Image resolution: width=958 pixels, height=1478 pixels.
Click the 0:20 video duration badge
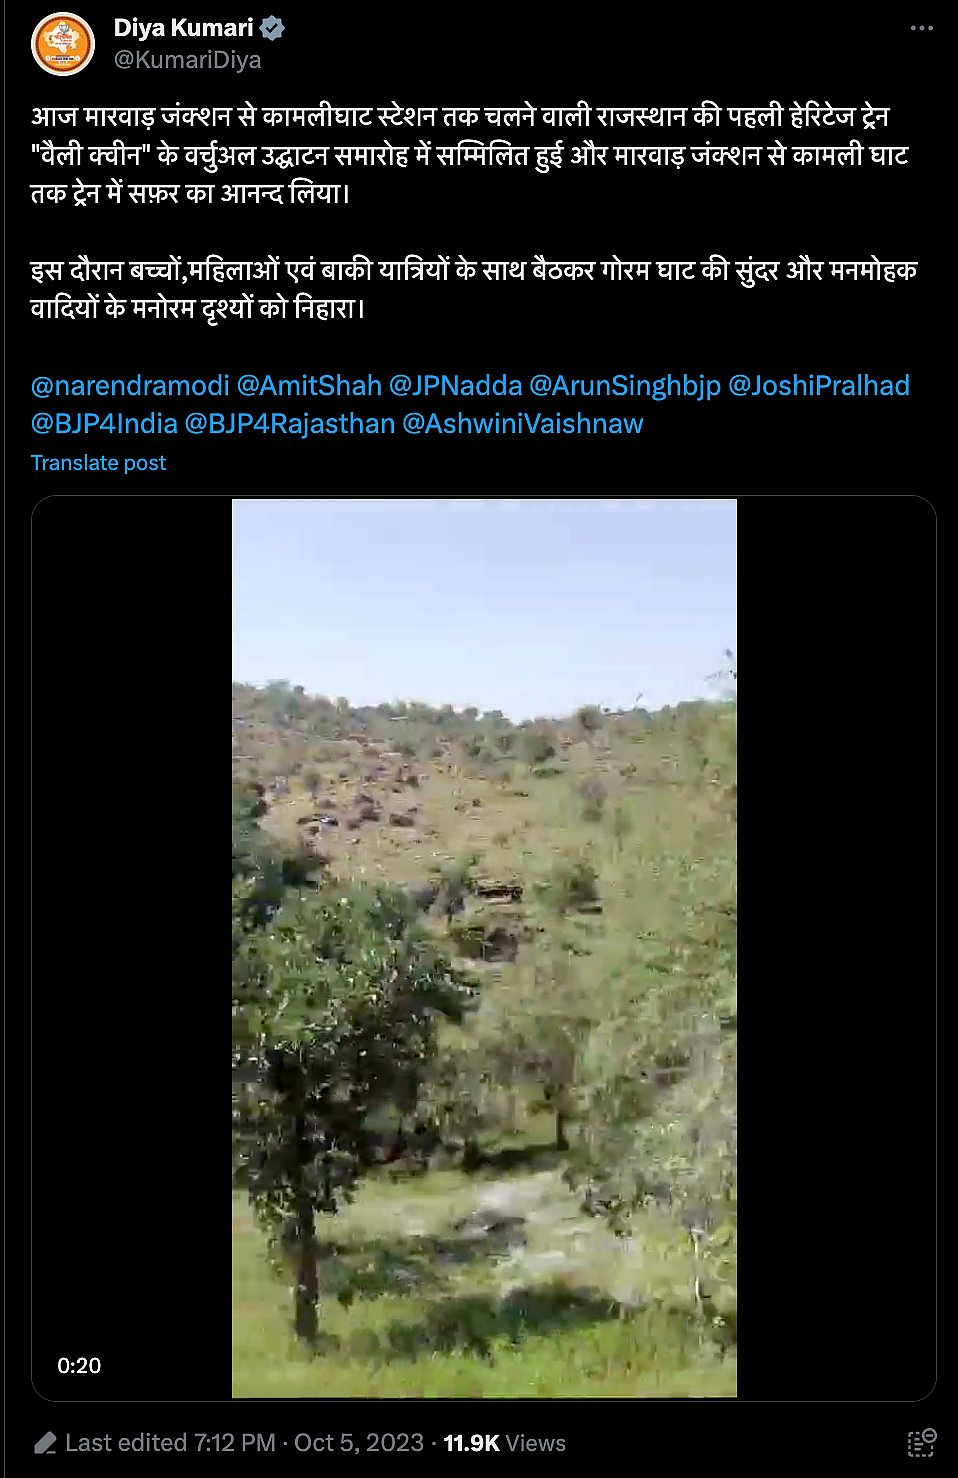coord(79,1366)
